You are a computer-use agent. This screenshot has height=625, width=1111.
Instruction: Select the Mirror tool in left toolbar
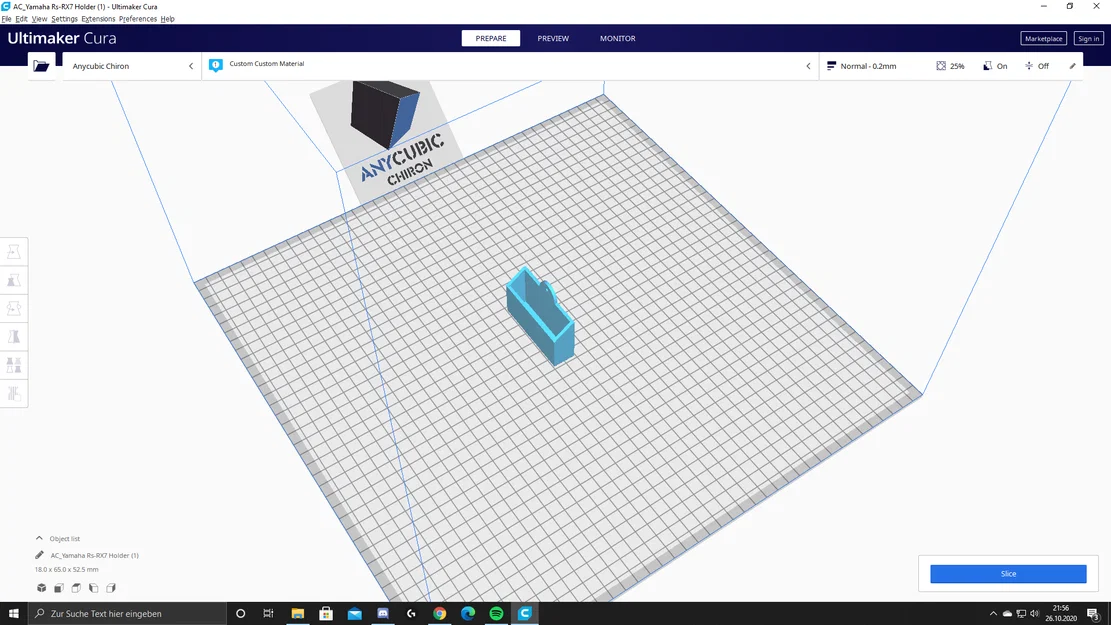coord(13,337)
